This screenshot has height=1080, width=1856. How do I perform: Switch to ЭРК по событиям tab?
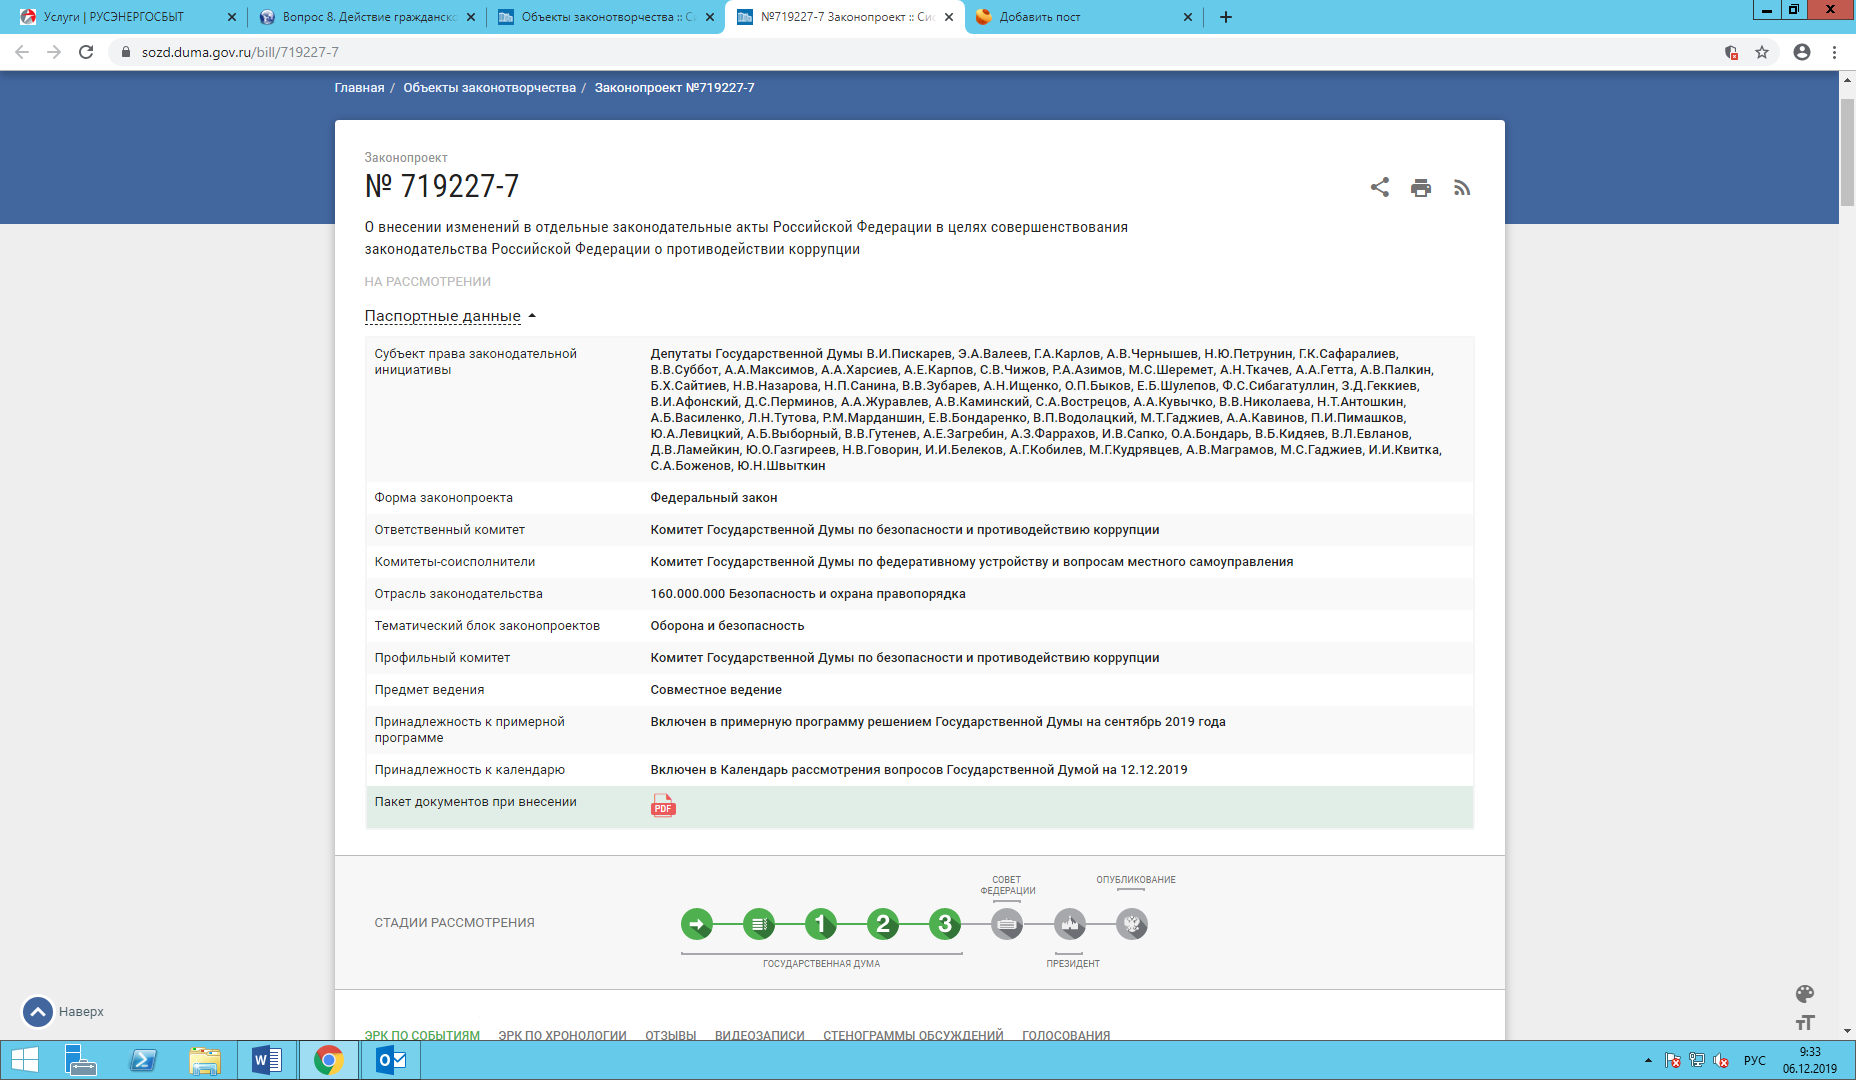[x=422, y=1035]
